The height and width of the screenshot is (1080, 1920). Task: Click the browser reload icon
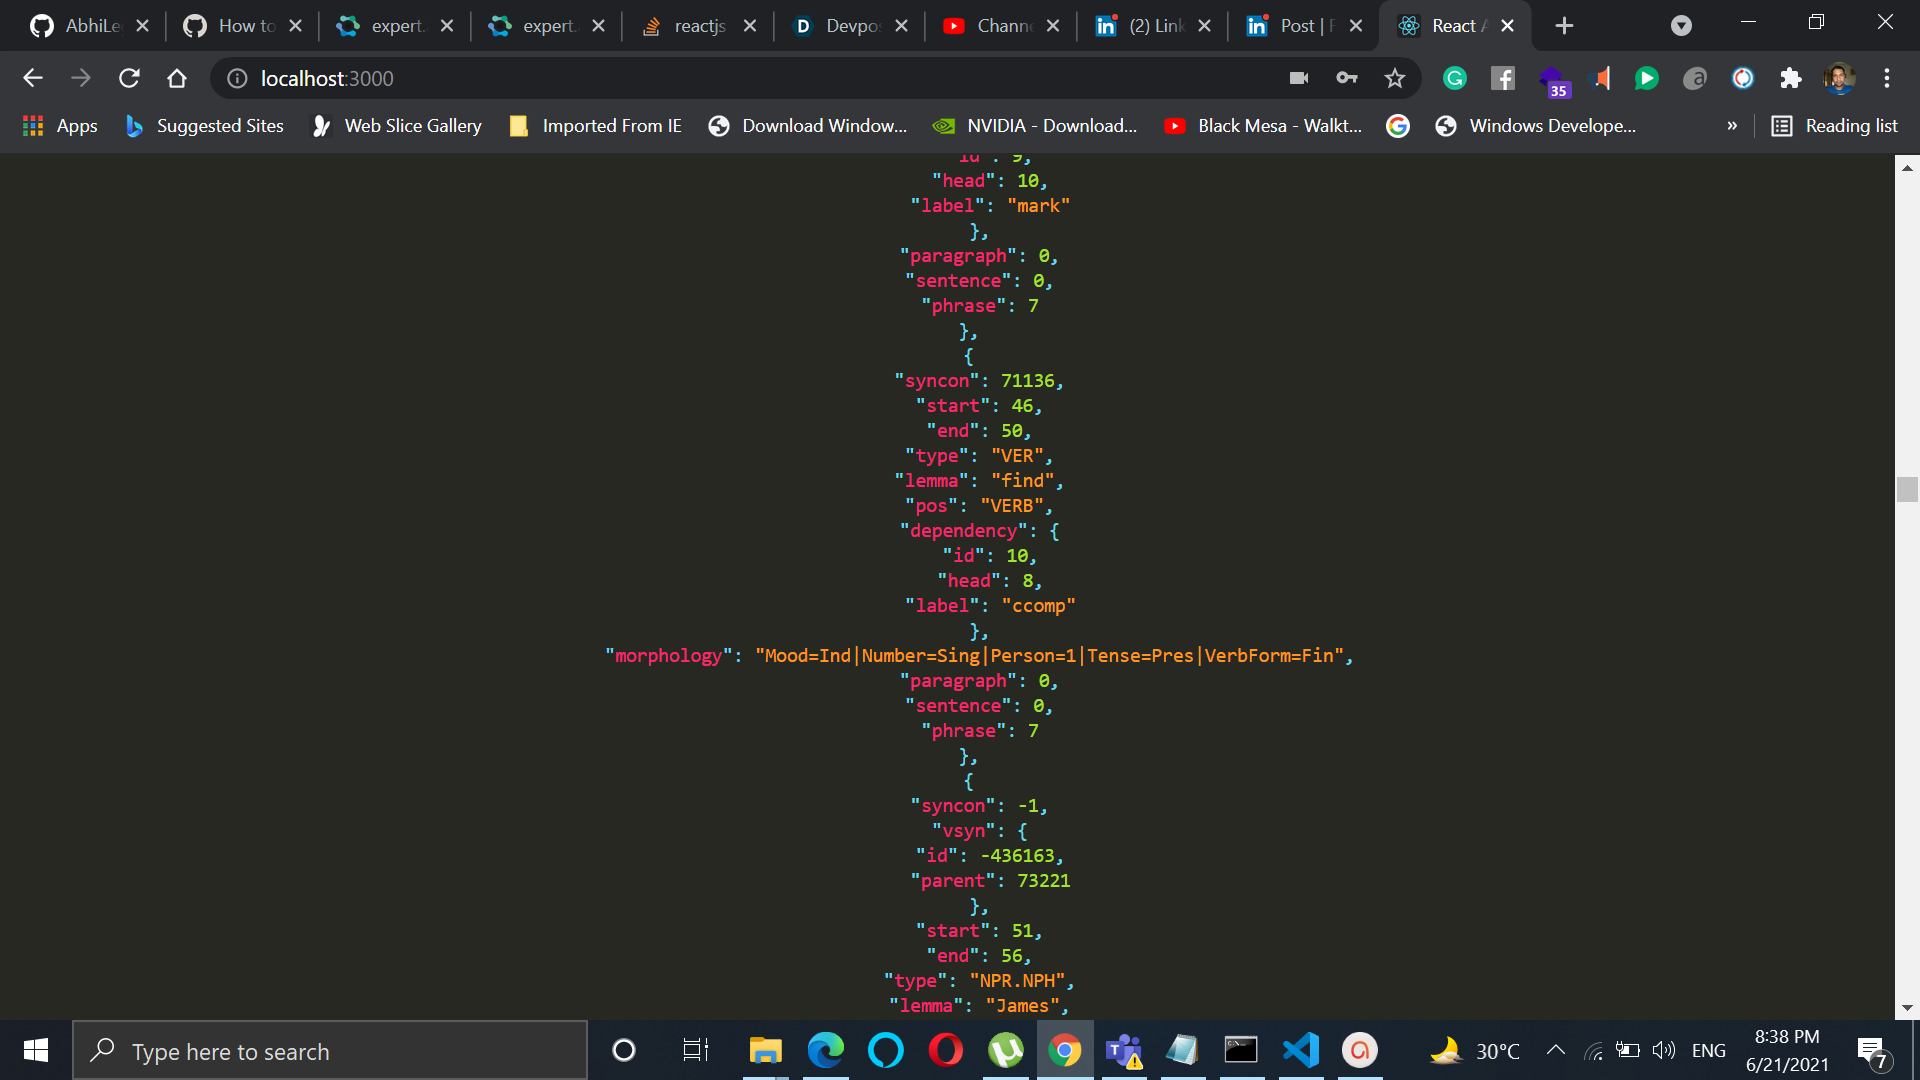[129, 78]
